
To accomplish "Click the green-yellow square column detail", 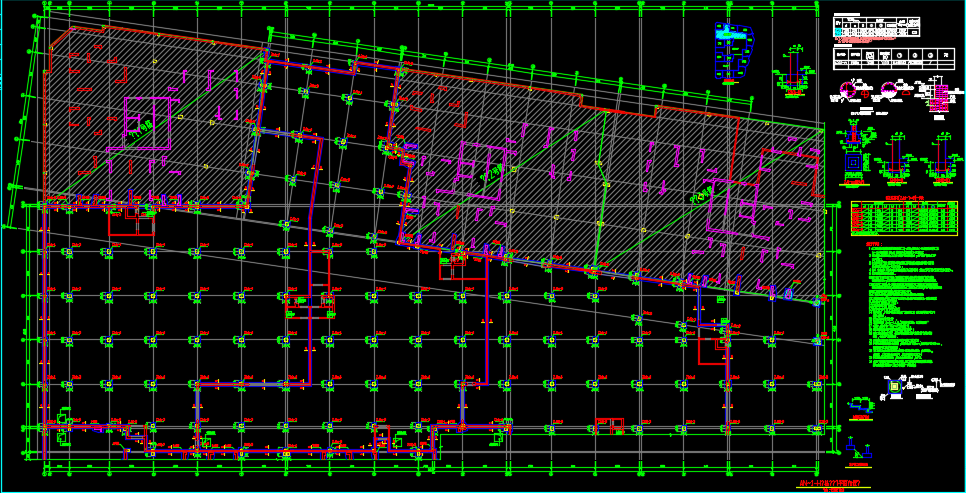I will (x=893, y=385).
